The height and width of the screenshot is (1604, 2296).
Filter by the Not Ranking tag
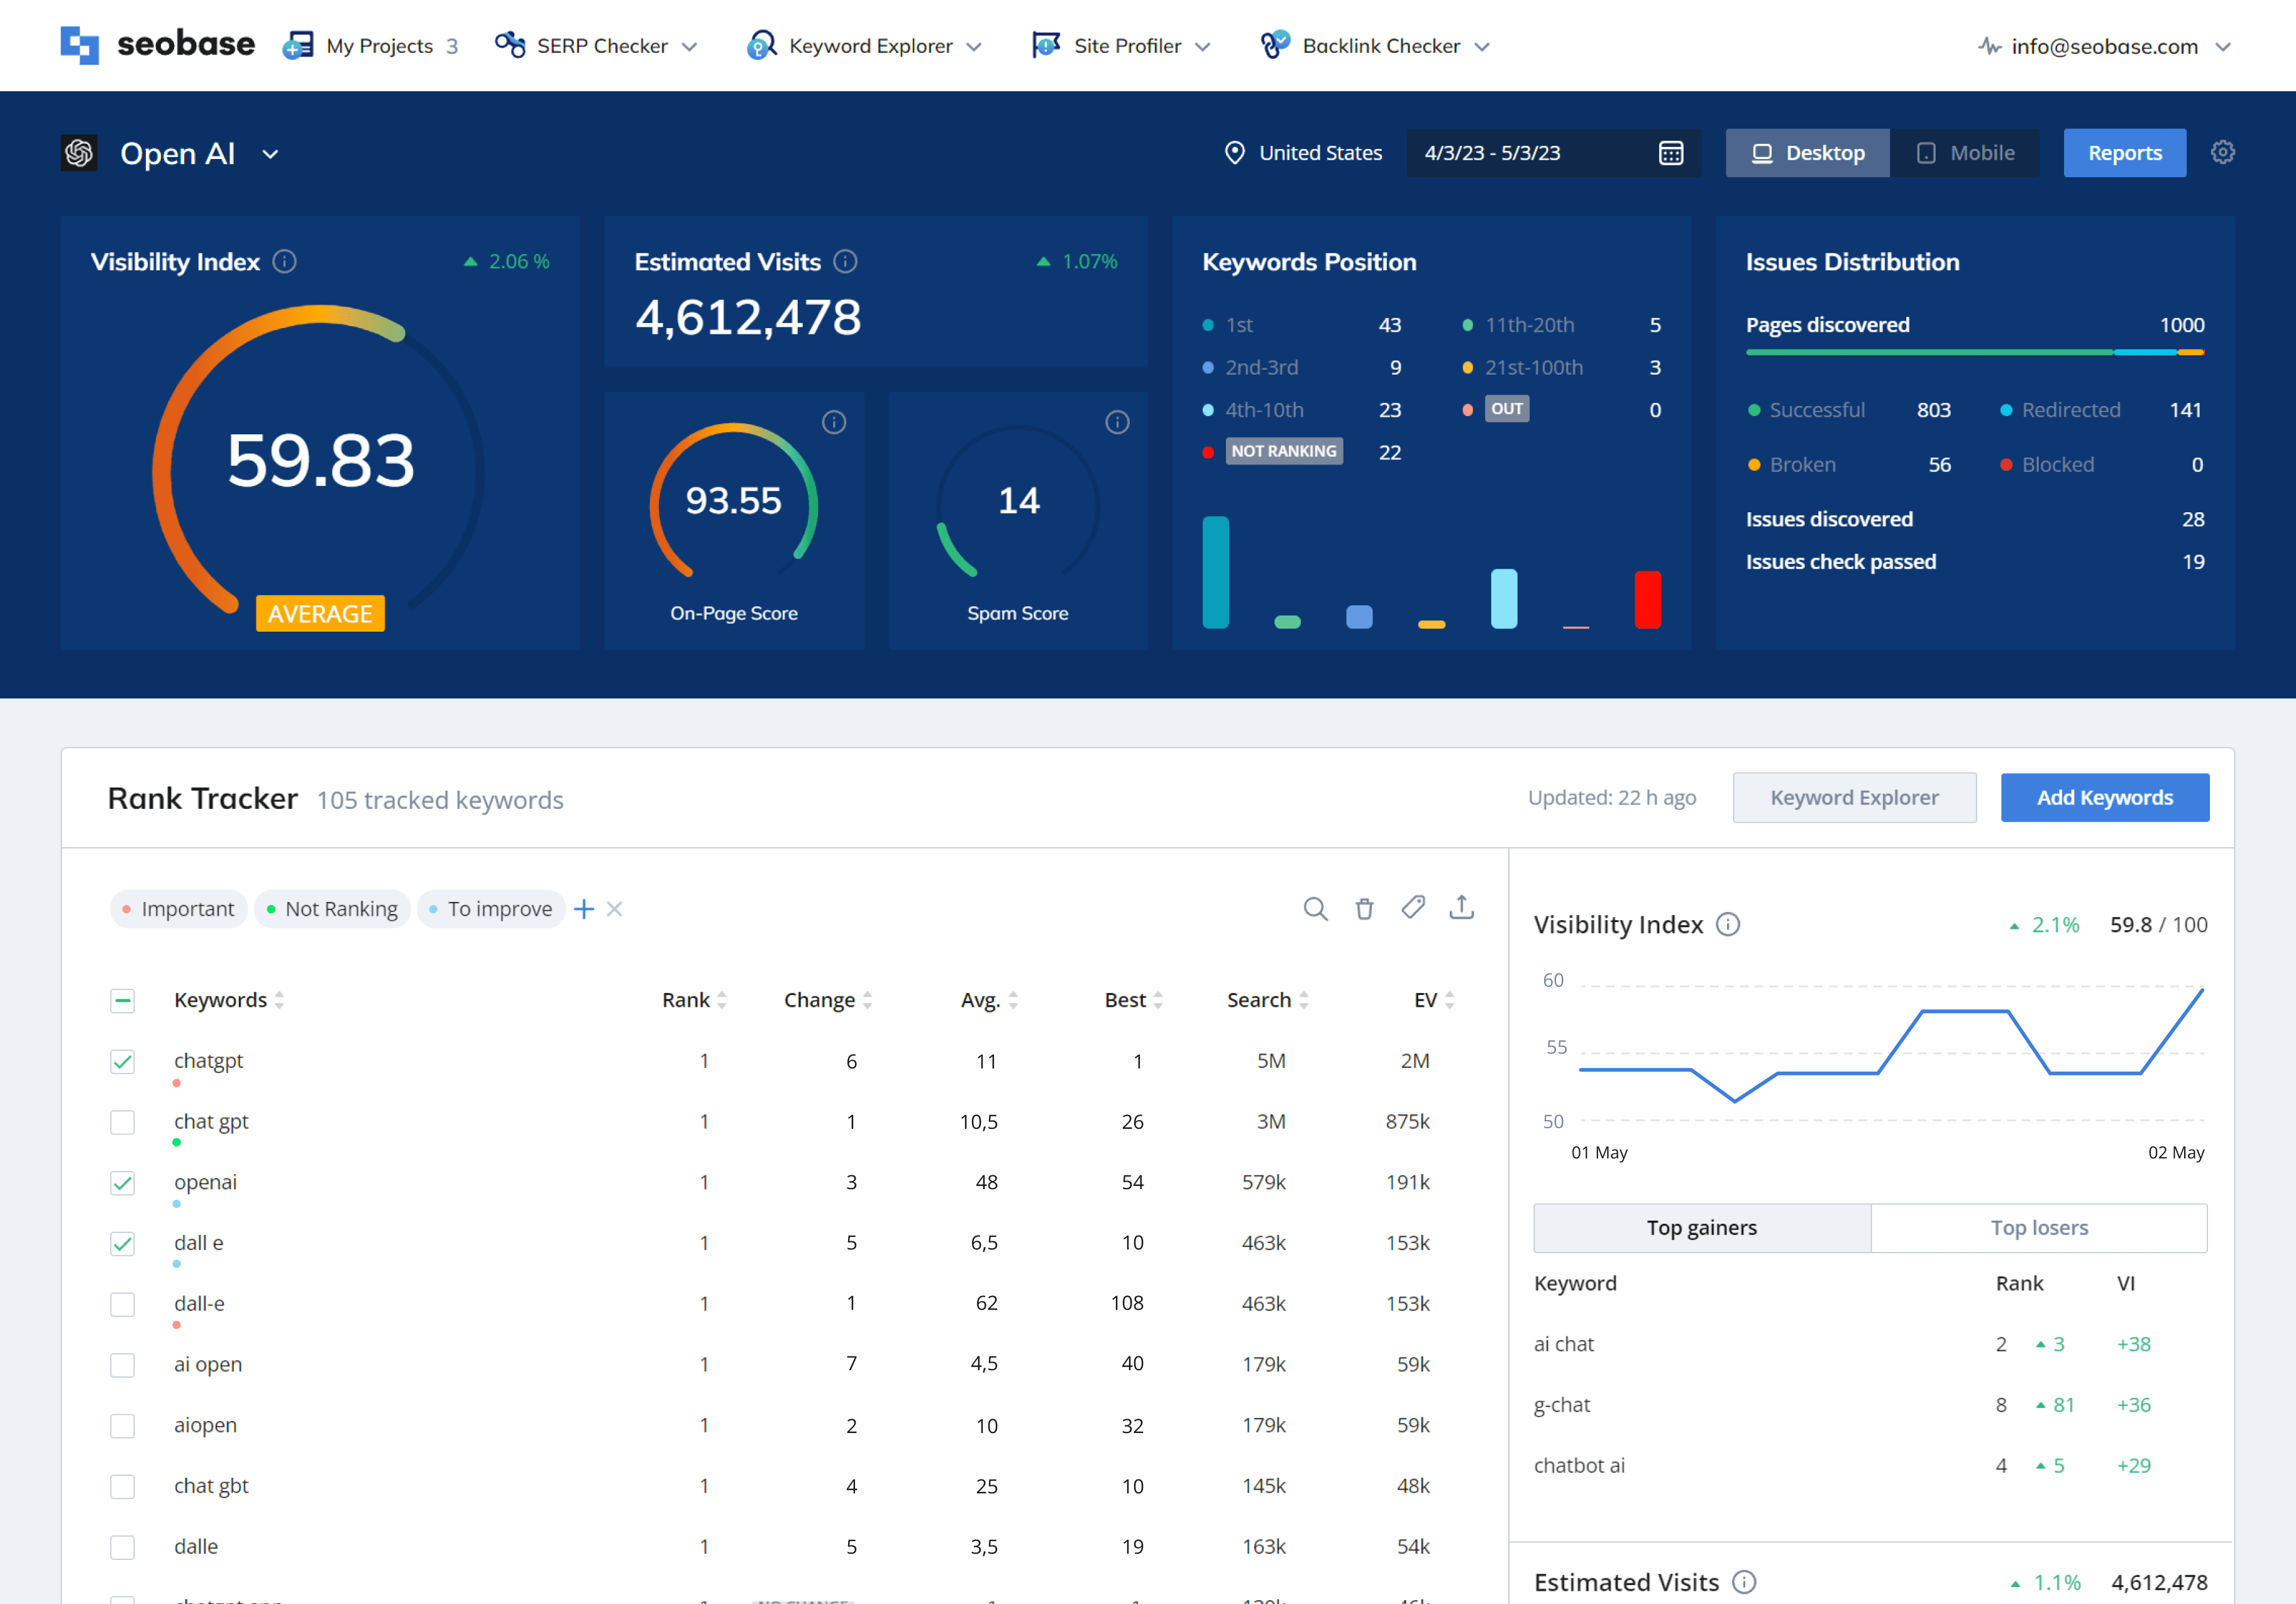tap(332, 908)
